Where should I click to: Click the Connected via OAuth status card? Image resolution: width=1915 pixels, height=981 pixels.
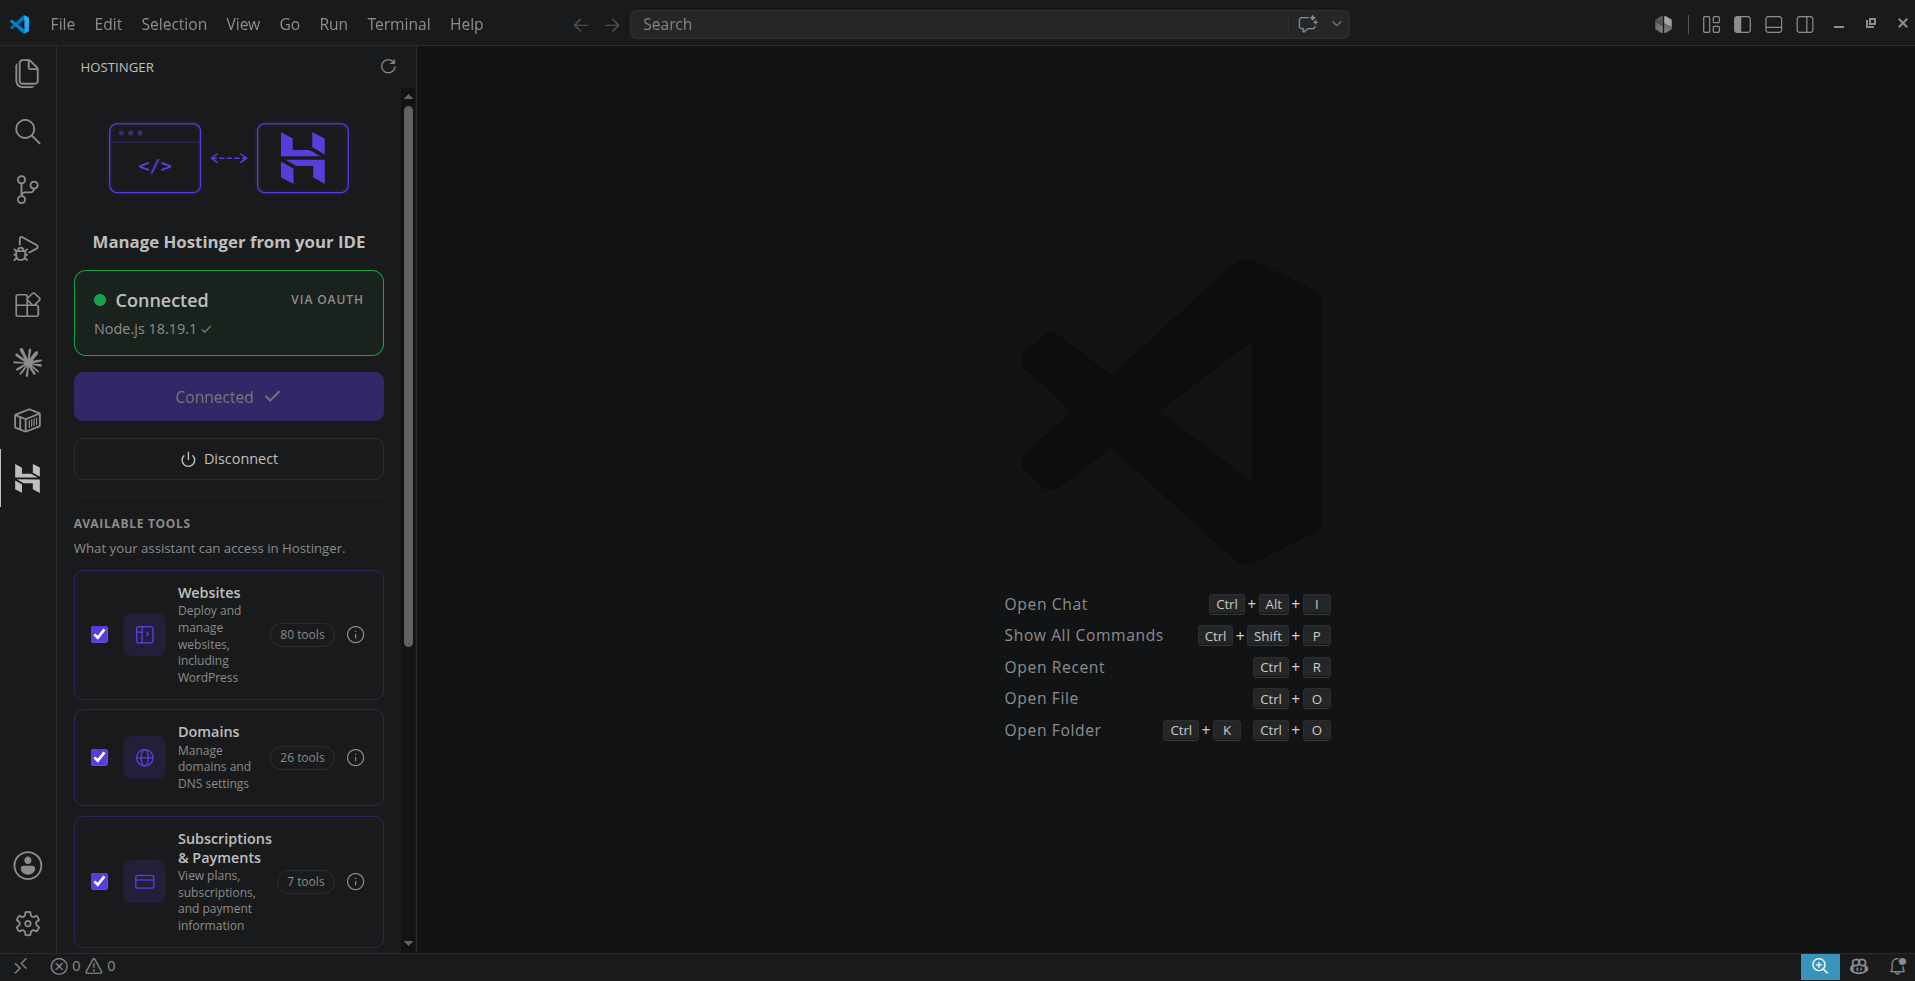point(229,313)
